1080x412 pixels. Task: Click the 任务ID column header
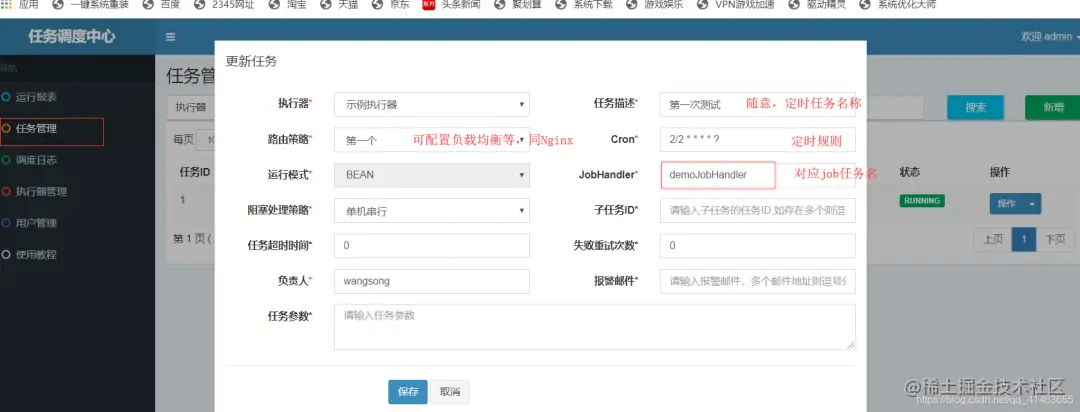[x=195, y=172]
